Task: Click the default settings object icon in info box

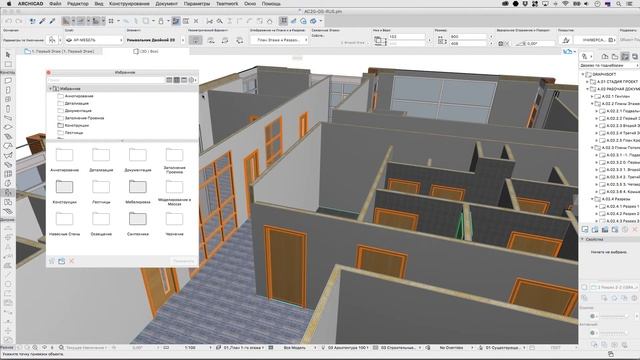Action: (x=51, y=40)
